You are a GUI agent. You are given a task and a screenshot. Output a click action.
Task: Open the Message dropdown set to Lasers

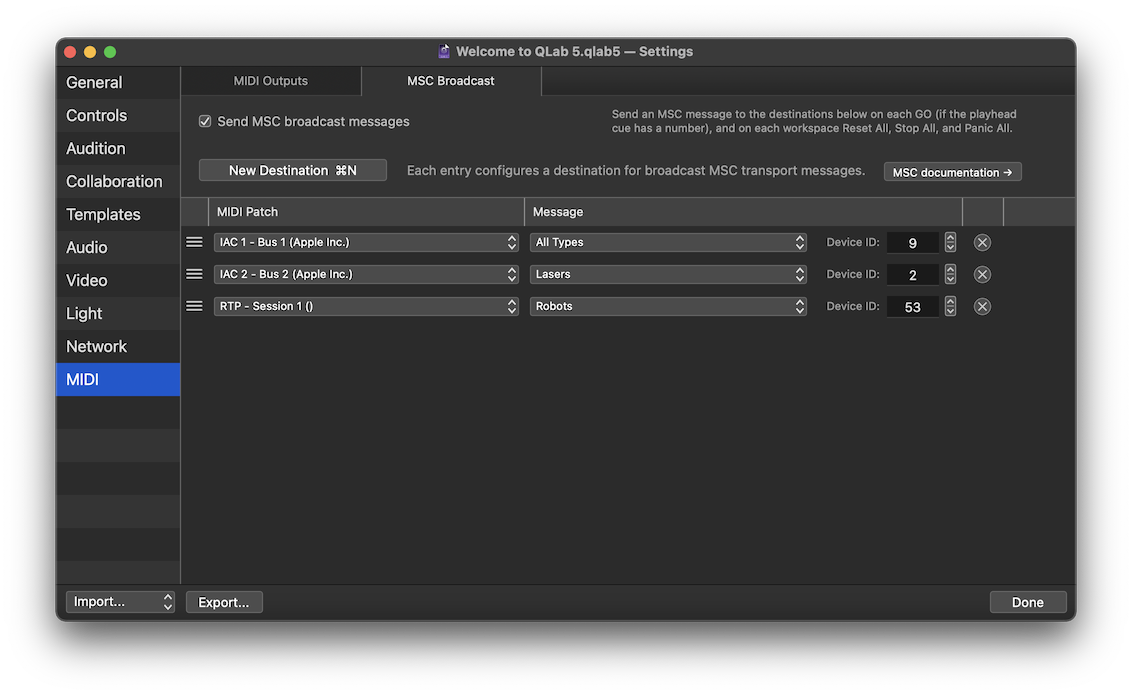coord(668,273)
